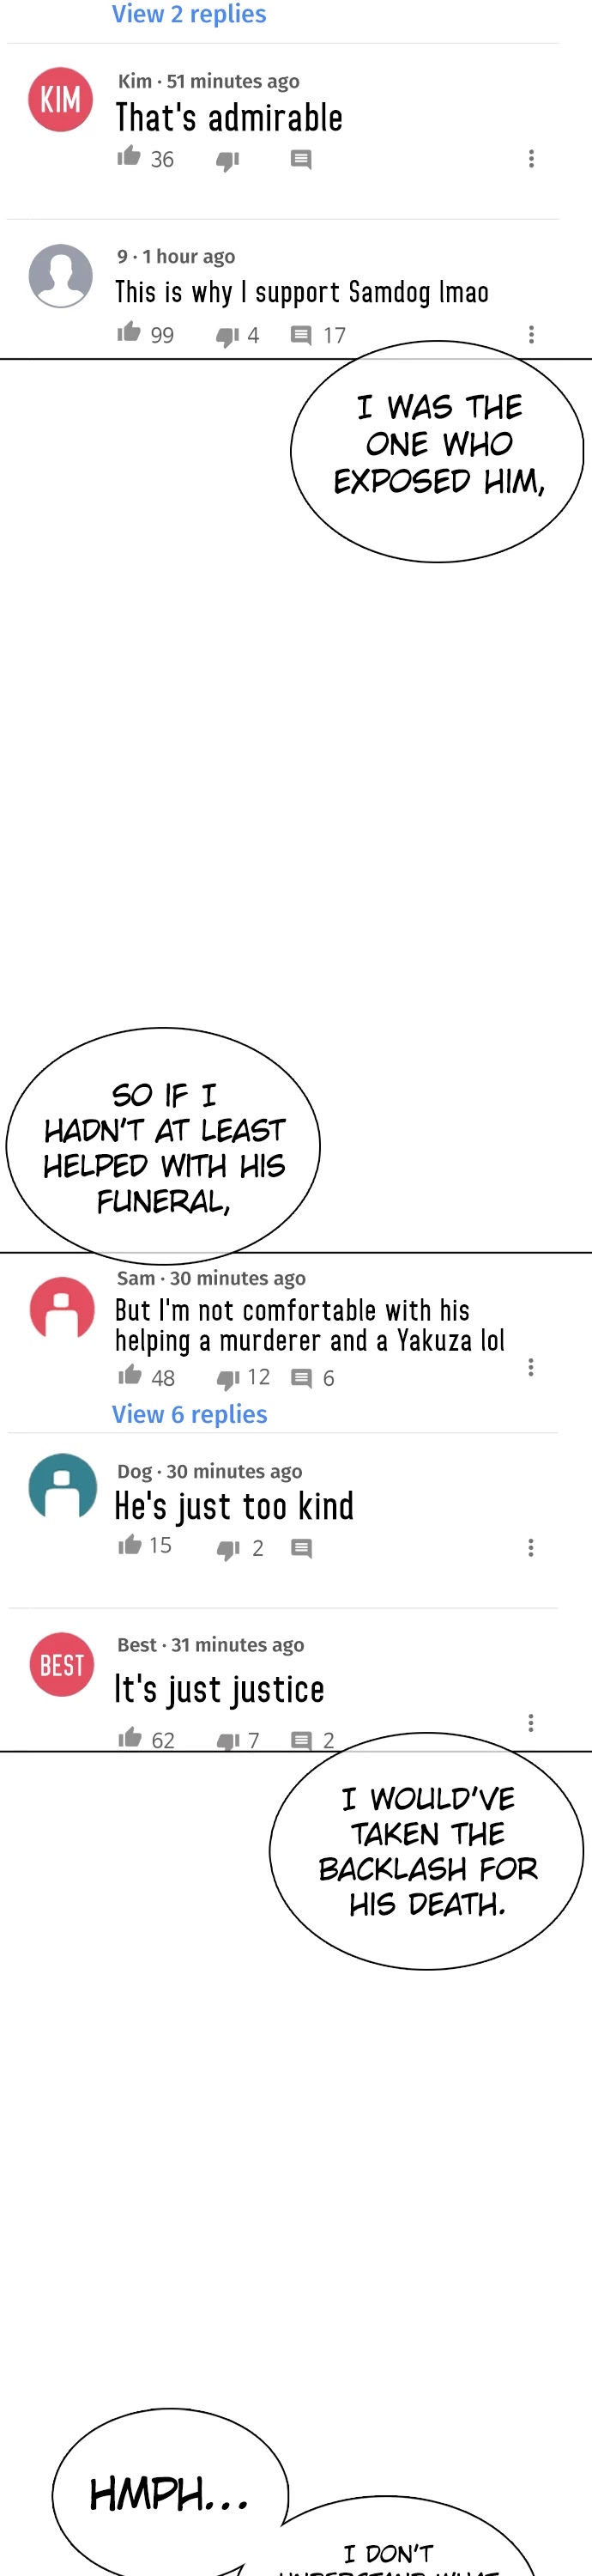The image size is (592, 2576).
Task: Thumbs up "It's just justice" comment
Action: pyautogui.click(x=129, y=1738)
